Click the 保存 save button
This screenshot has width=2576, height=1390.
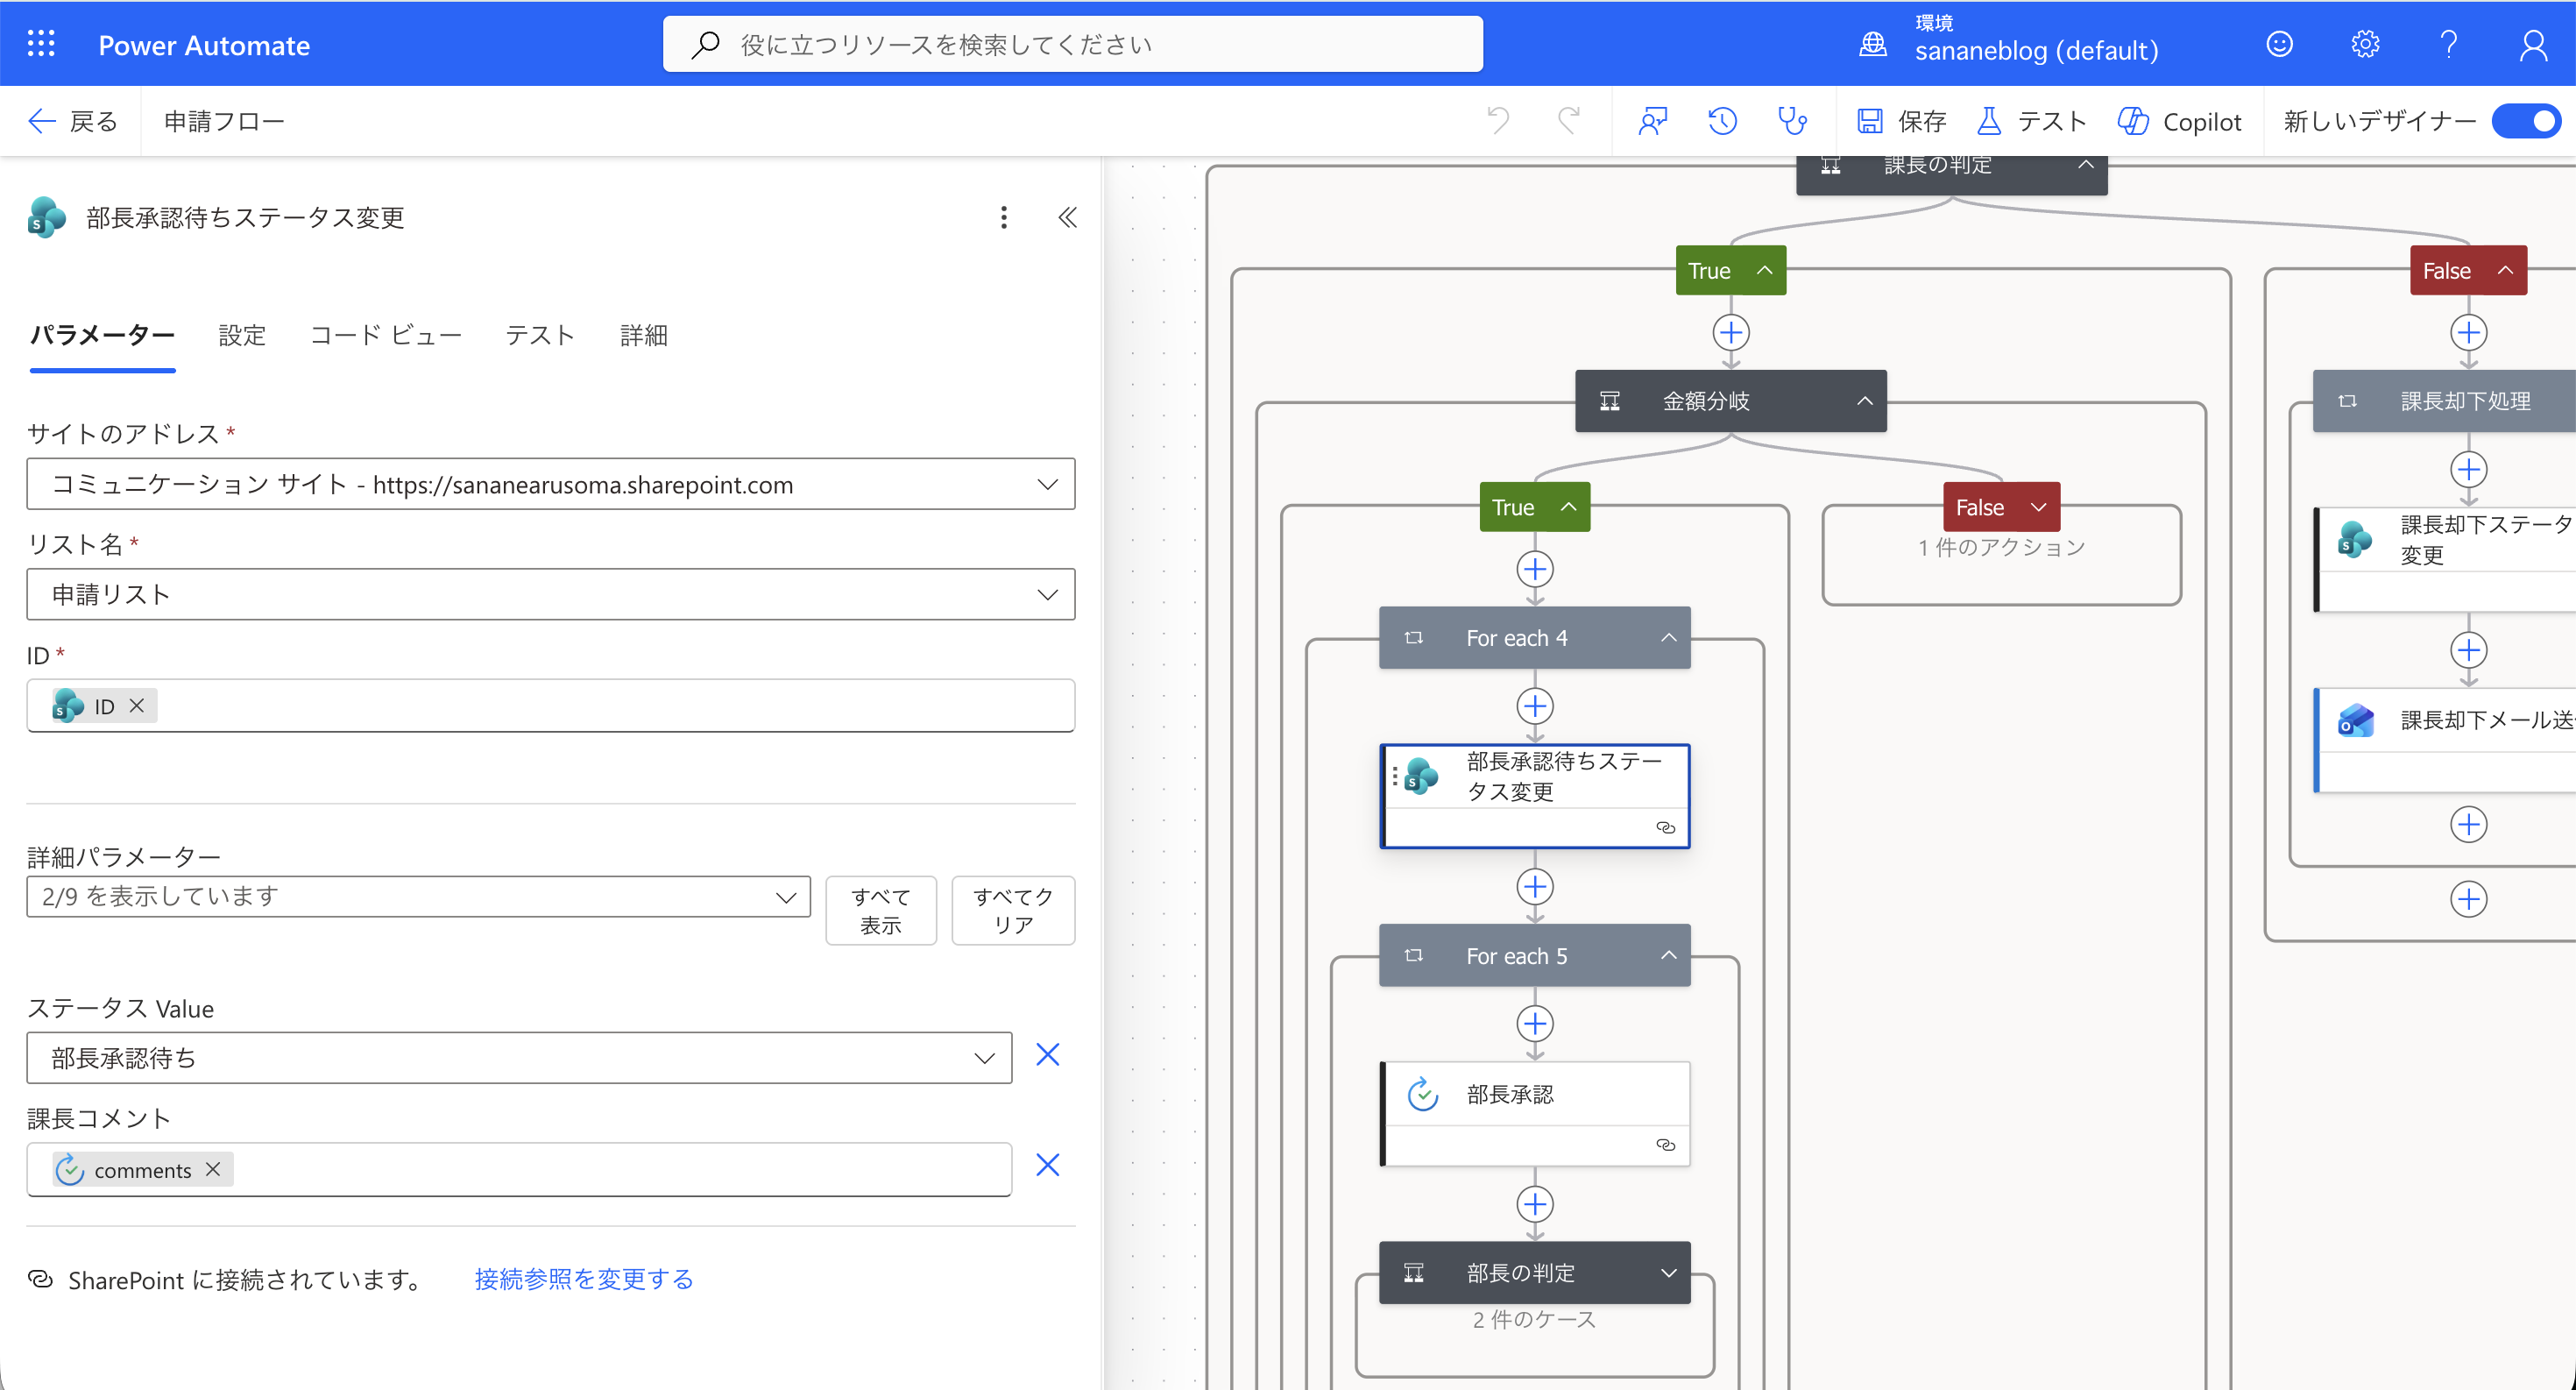tap(1901, 121)
